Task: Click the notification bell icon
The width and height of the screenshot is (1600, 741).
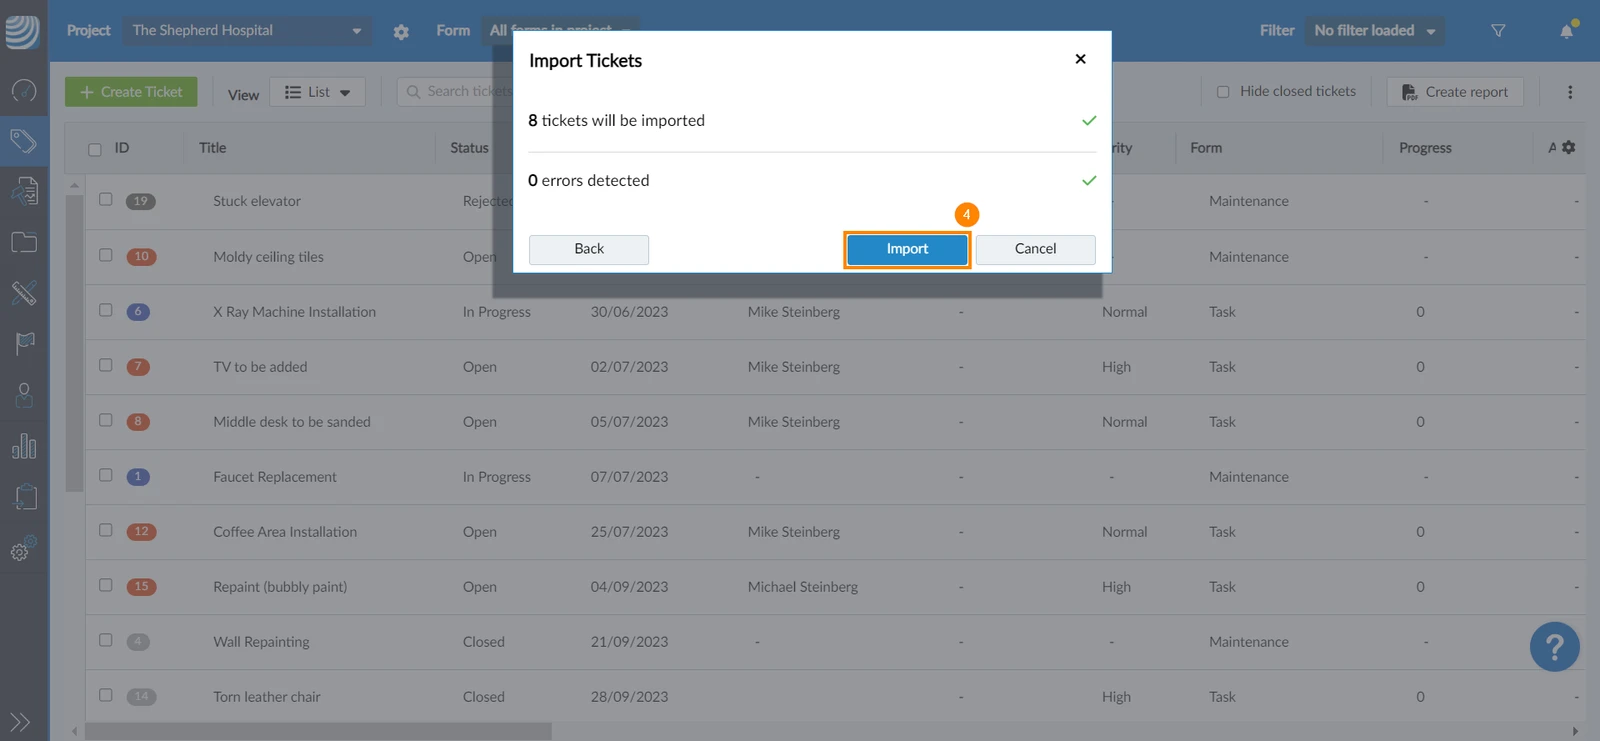Action: [1567, 31]
